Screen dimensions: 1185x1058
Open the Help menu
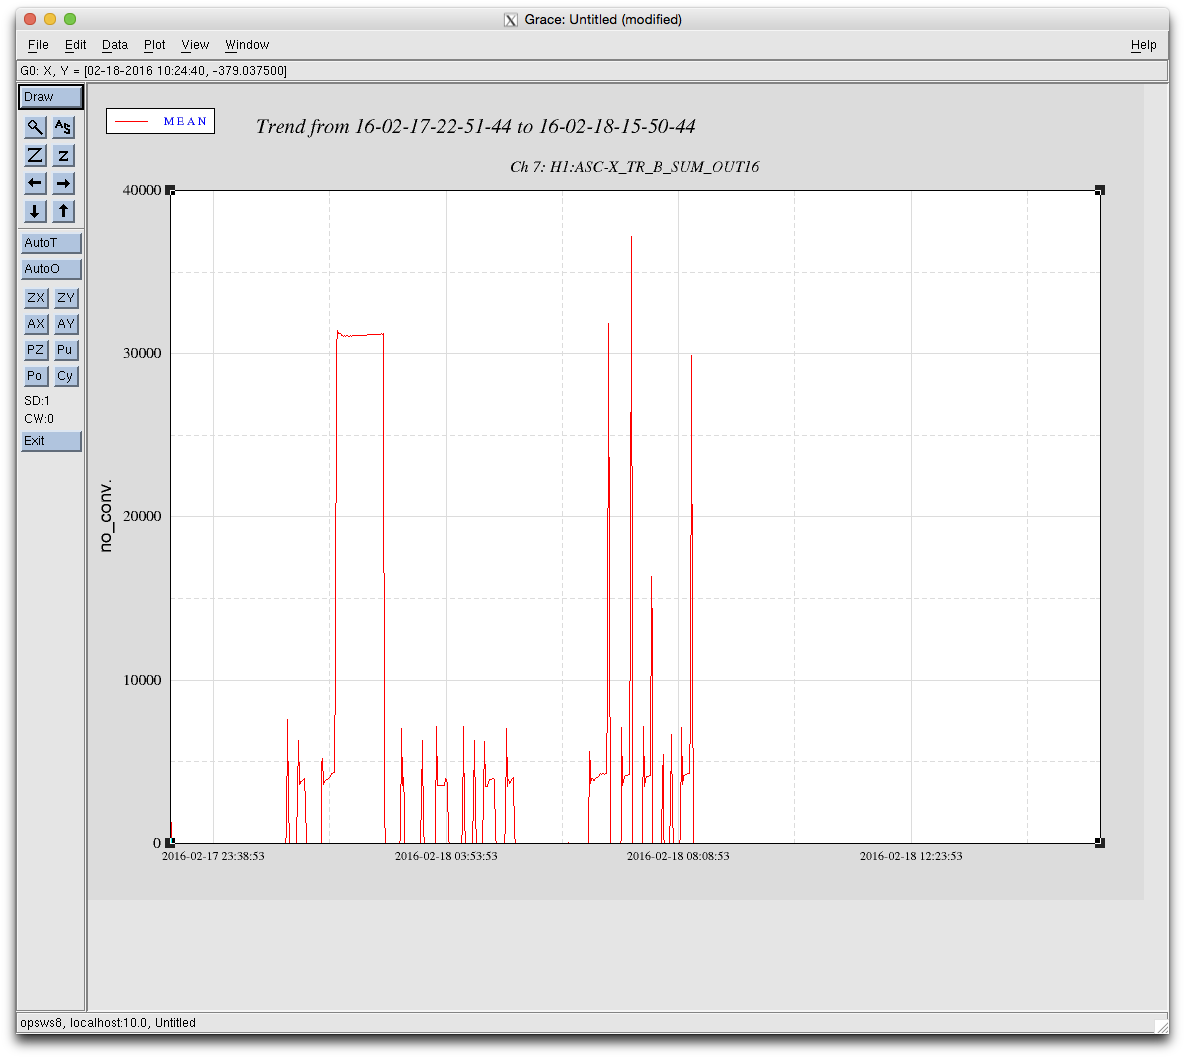tap(1143, 45)
